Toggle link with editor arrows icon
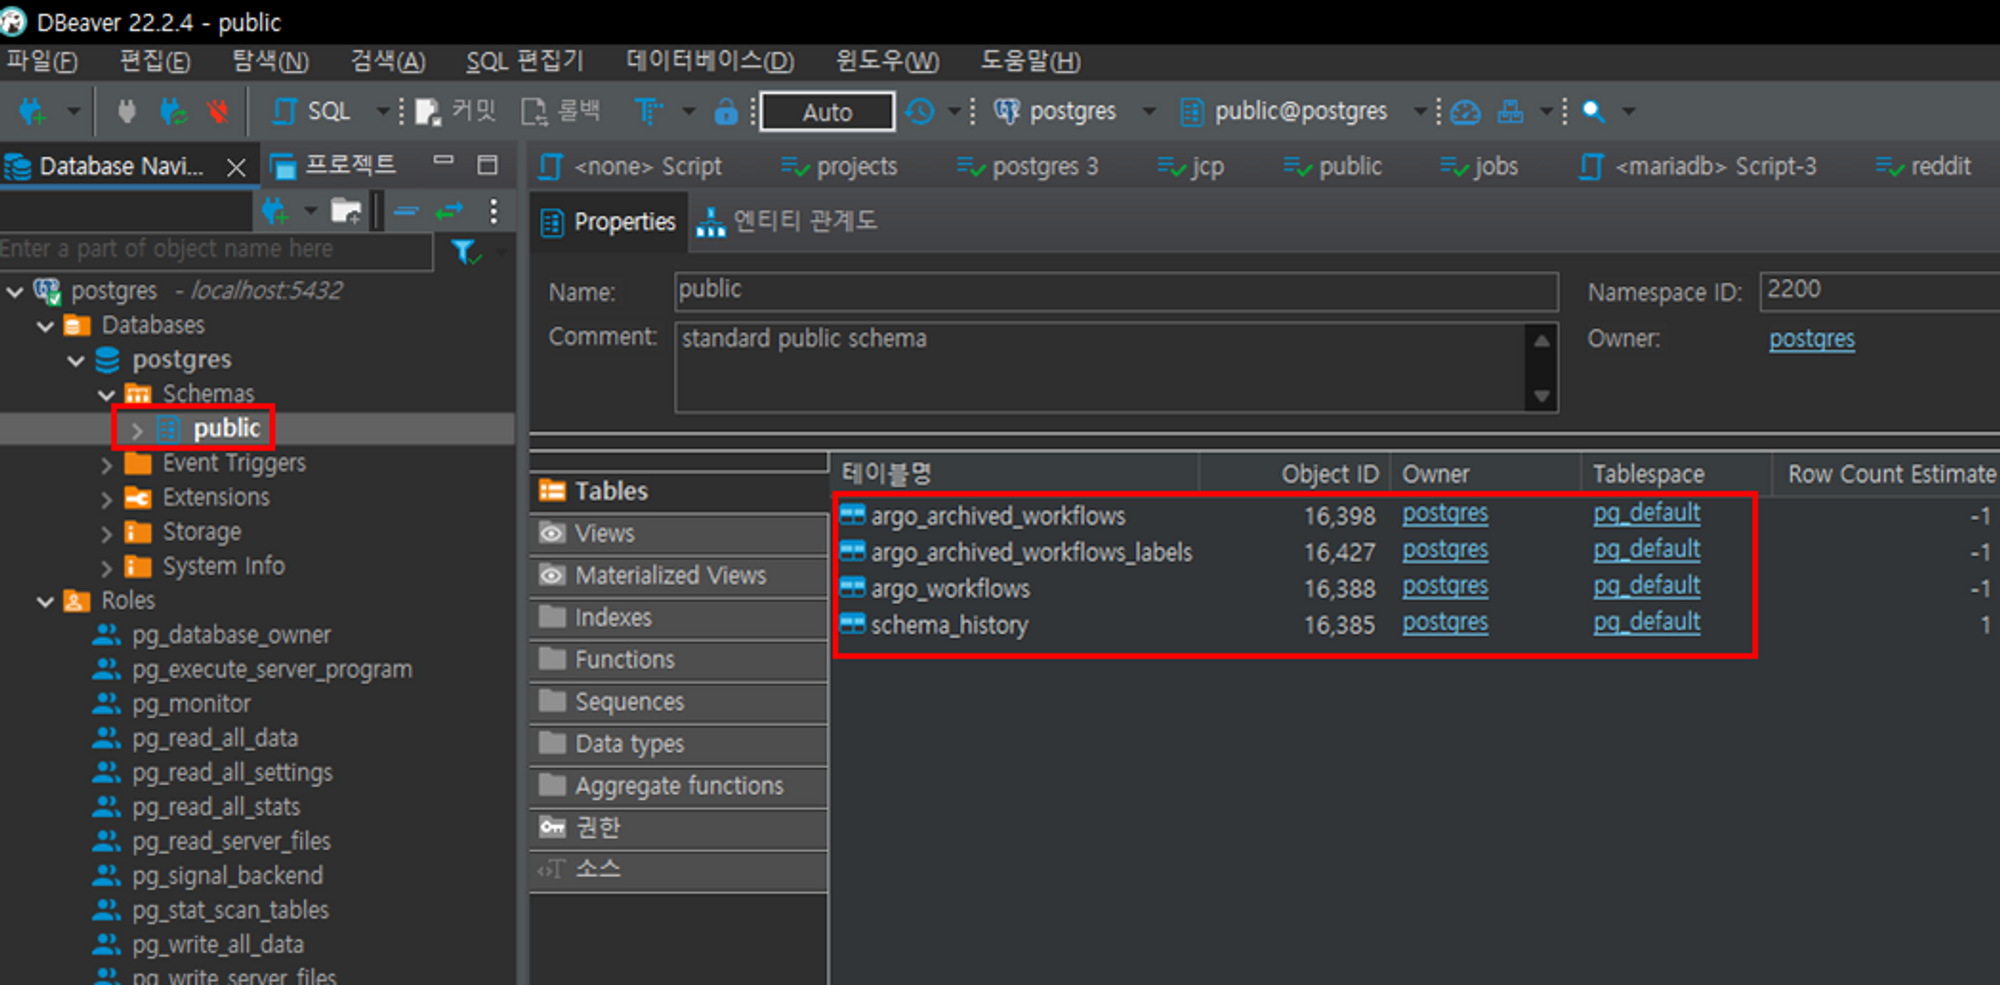Screen dimensions: 2000x985 449,211
